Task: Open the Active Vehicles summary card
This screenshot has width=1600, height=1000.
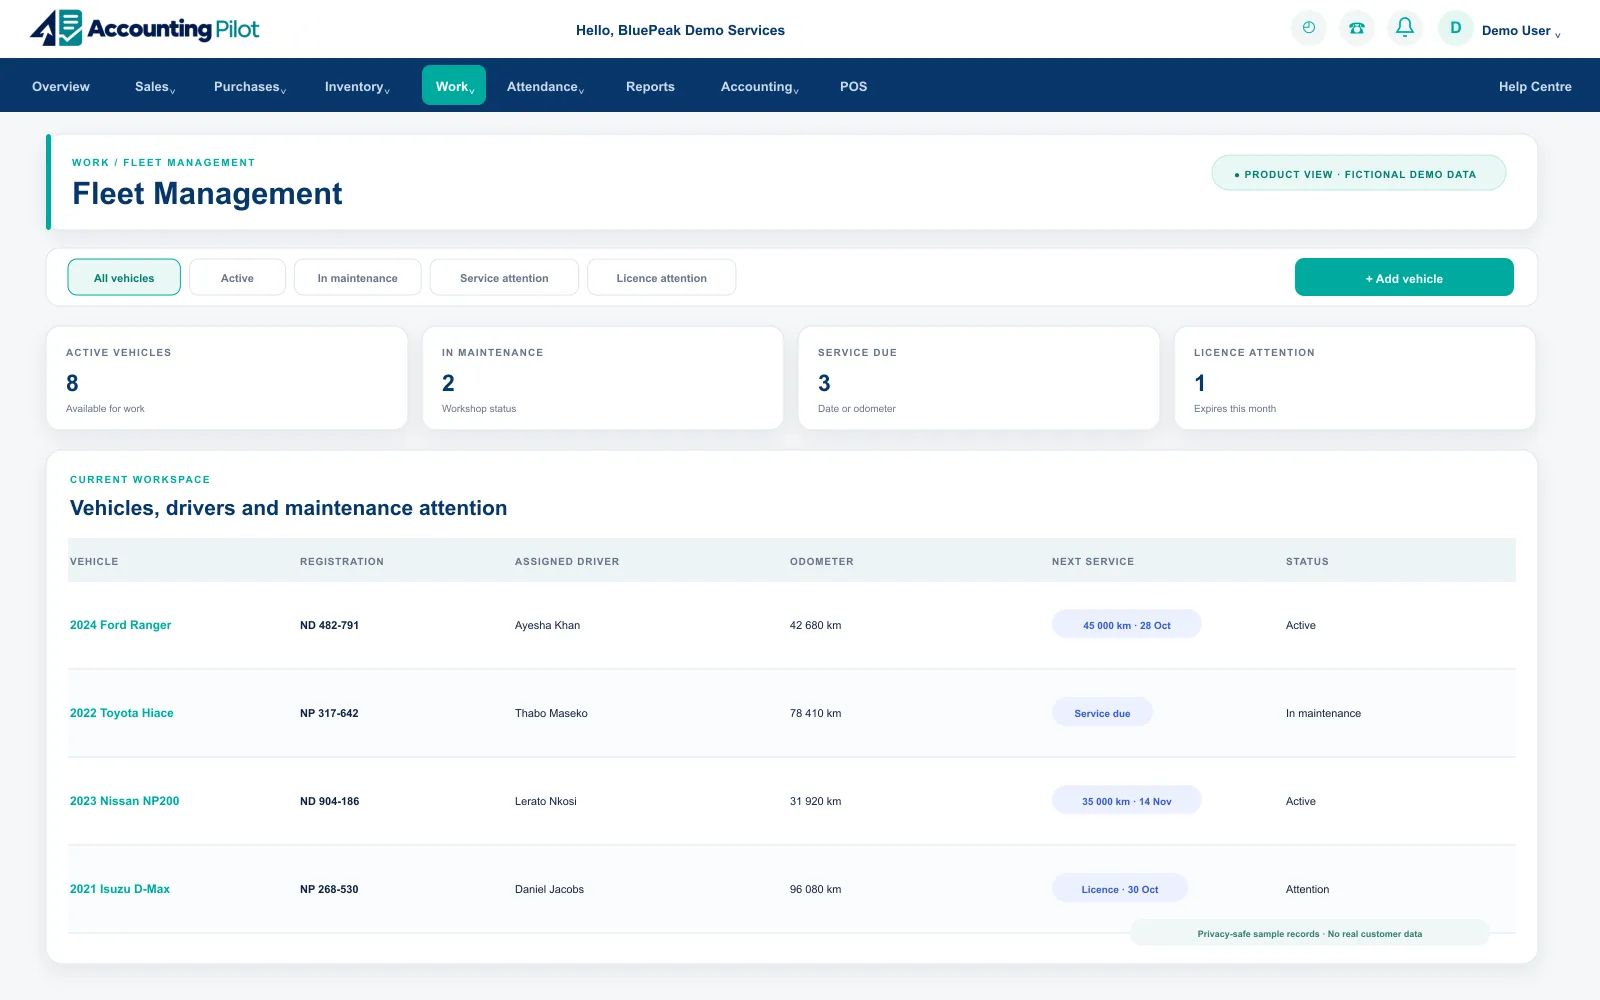Action: (x=227, y=379)
